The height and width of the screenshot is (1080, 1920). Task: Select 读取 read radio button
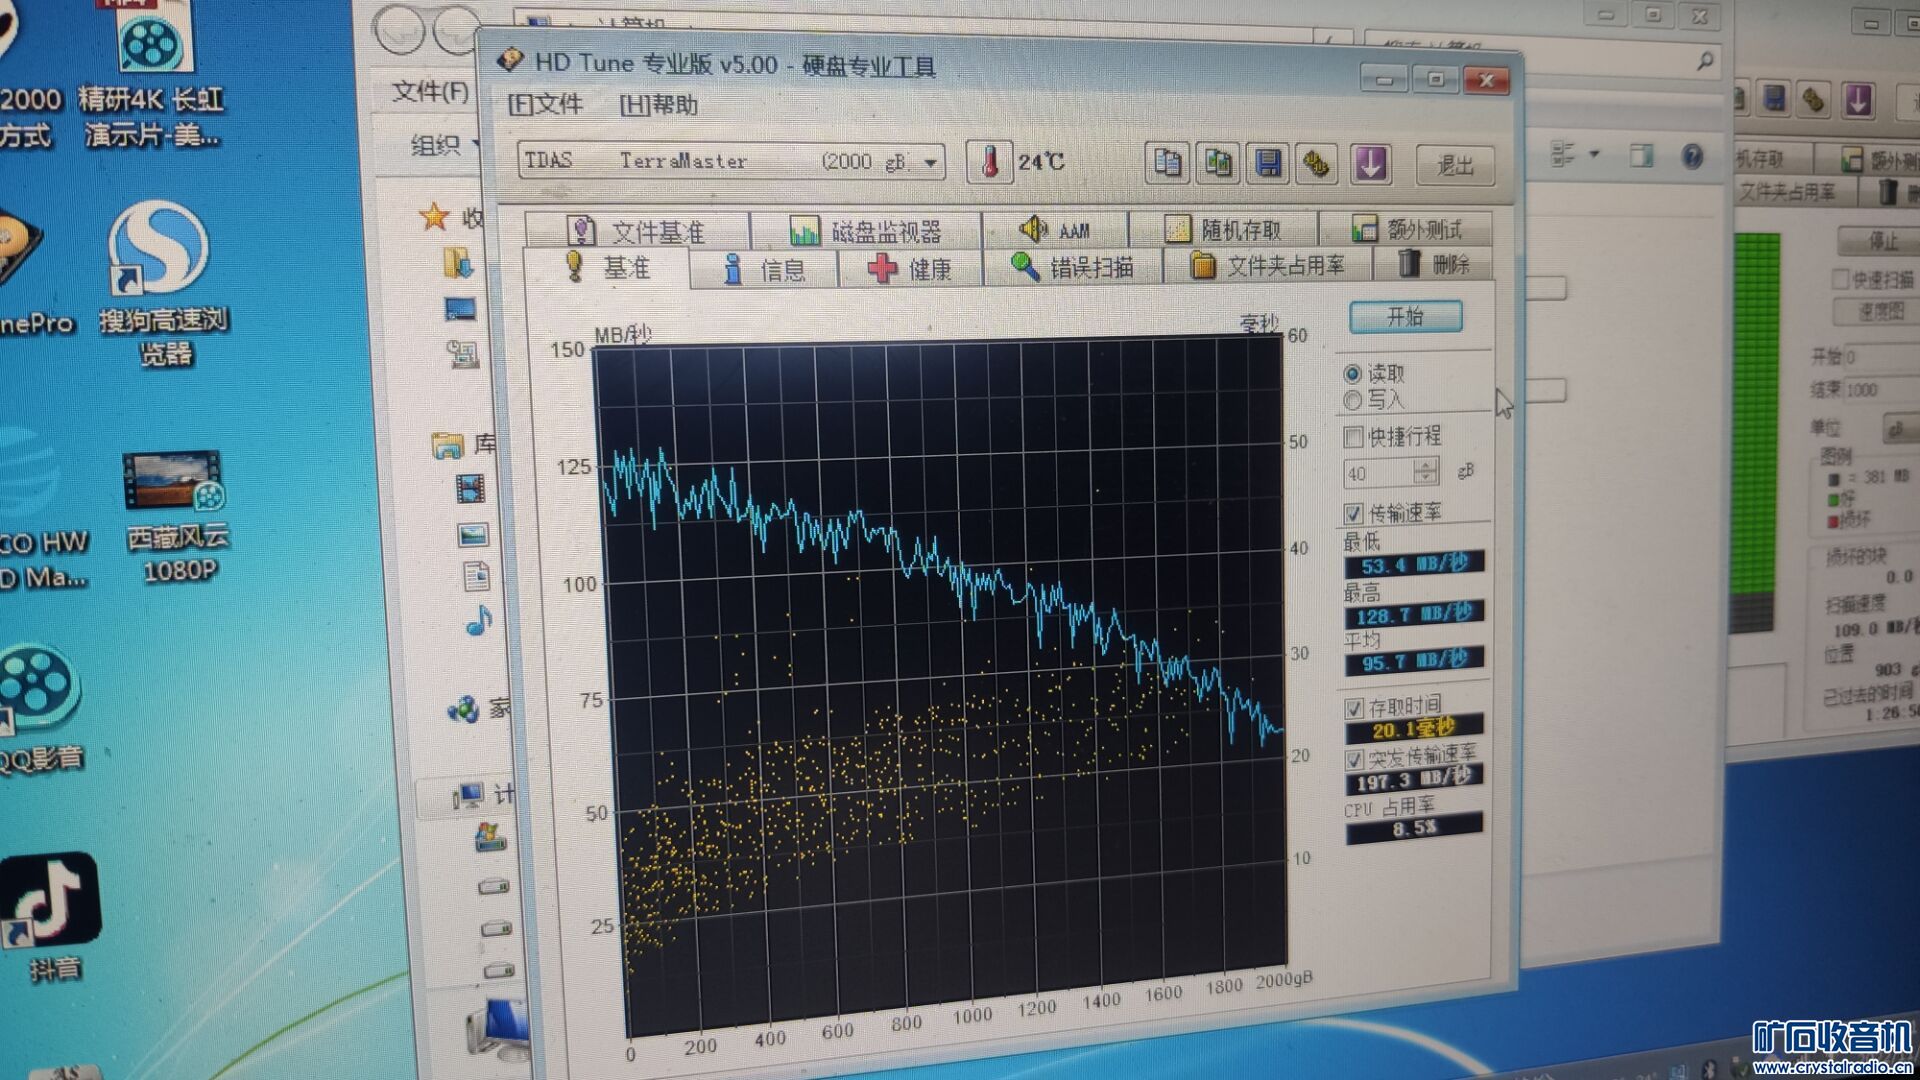point(1353,374)
